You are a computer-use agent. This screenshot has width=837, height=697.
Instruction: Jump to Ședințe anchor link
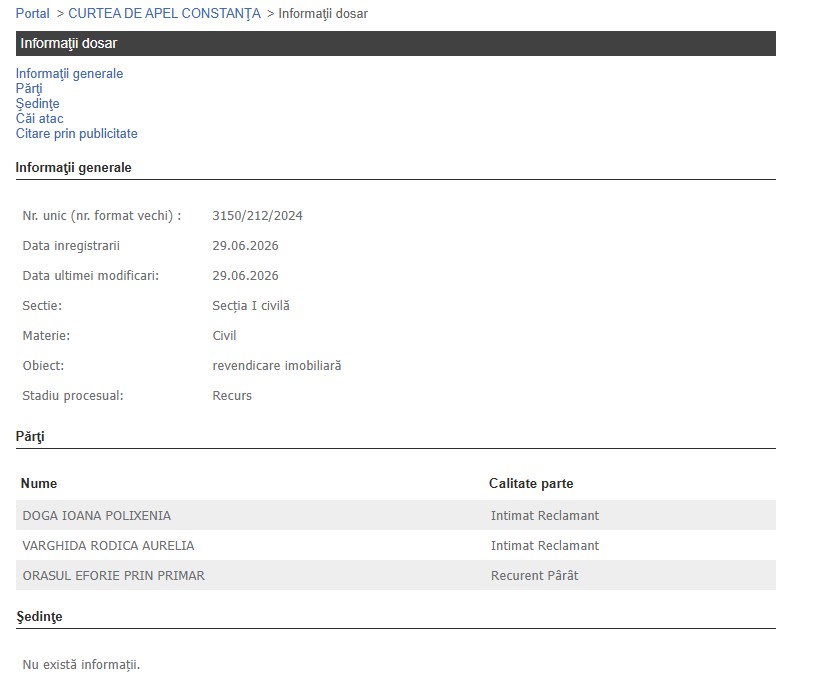click(x=37, y=104)
